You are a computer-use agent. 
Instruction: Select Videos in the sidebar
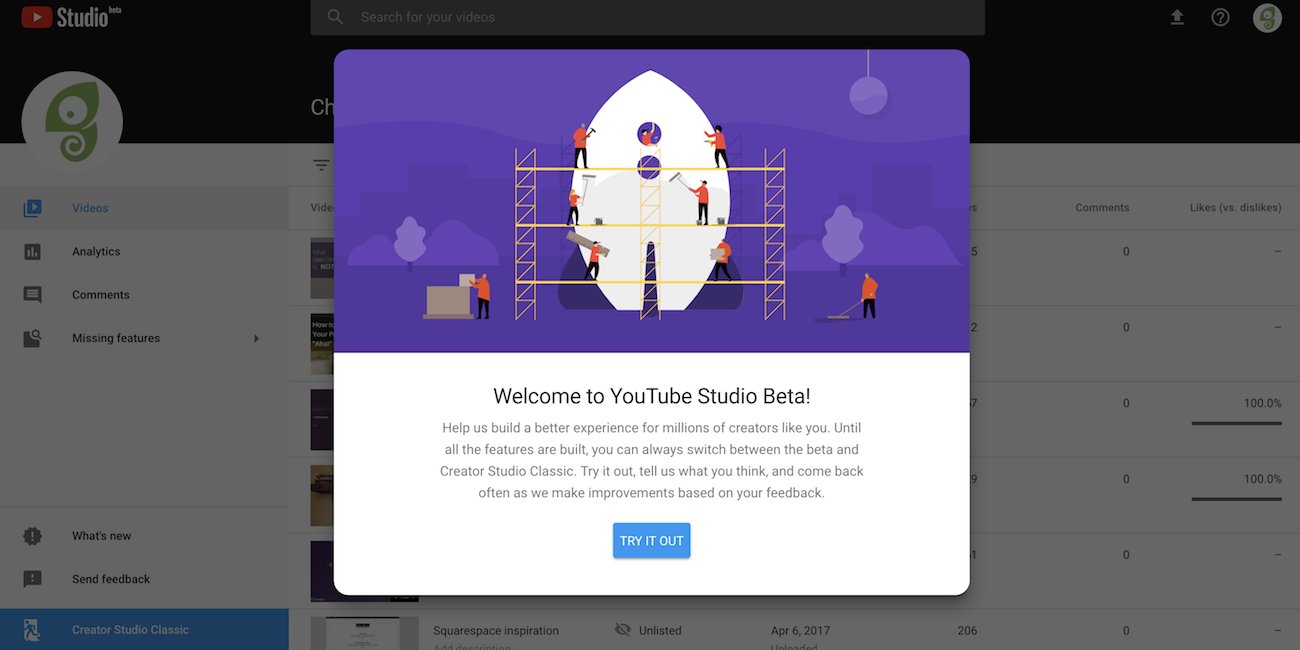click(x=144, y=208)
